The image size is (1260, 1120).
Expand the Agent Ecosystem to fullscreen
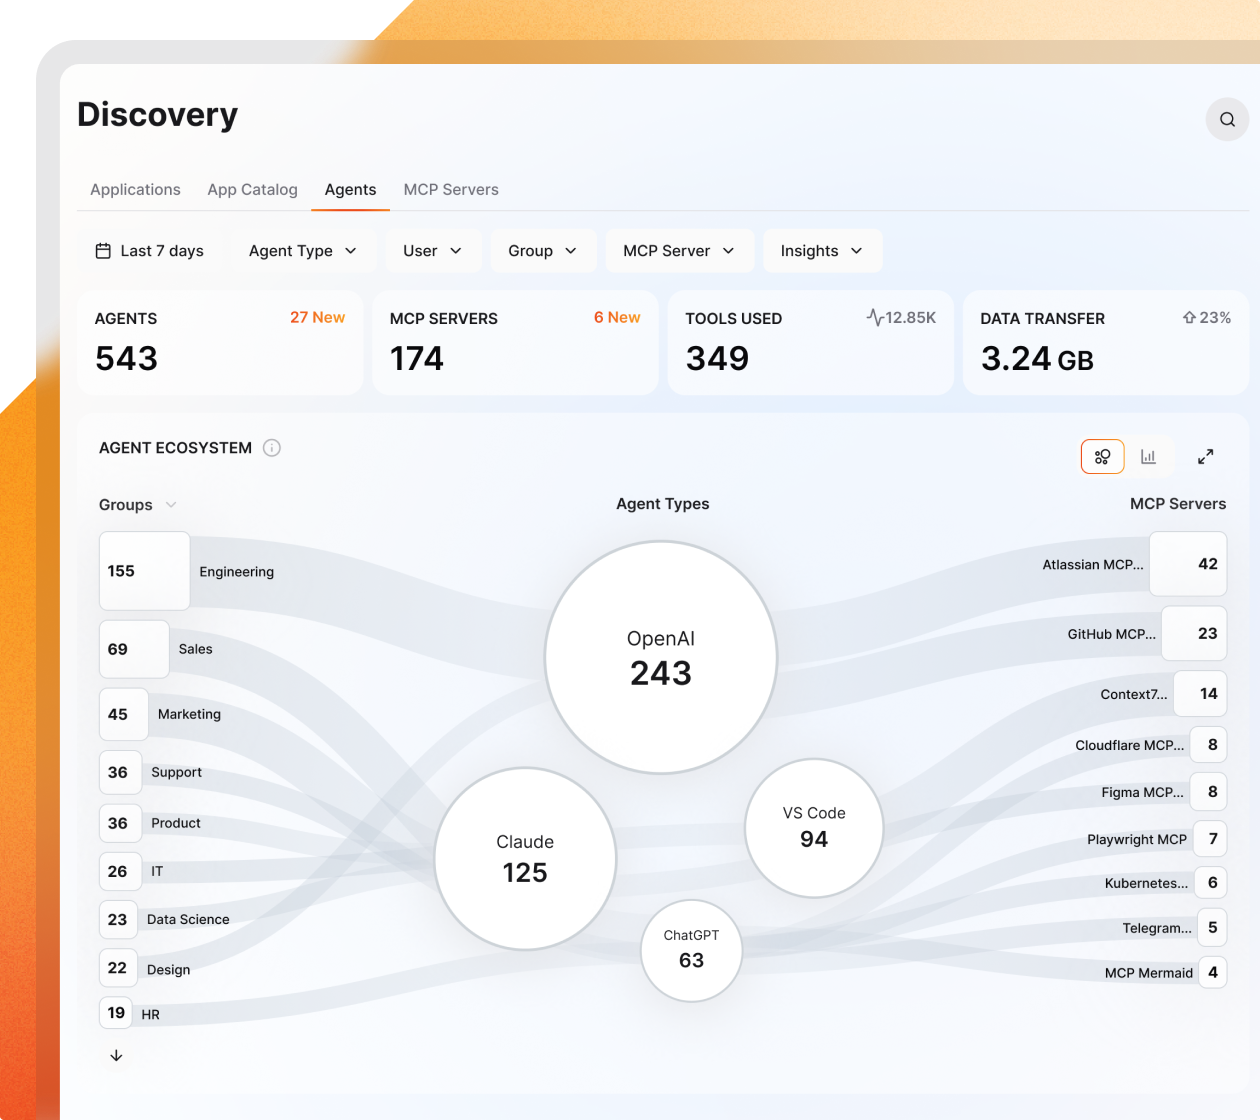tap(1206, 456)
